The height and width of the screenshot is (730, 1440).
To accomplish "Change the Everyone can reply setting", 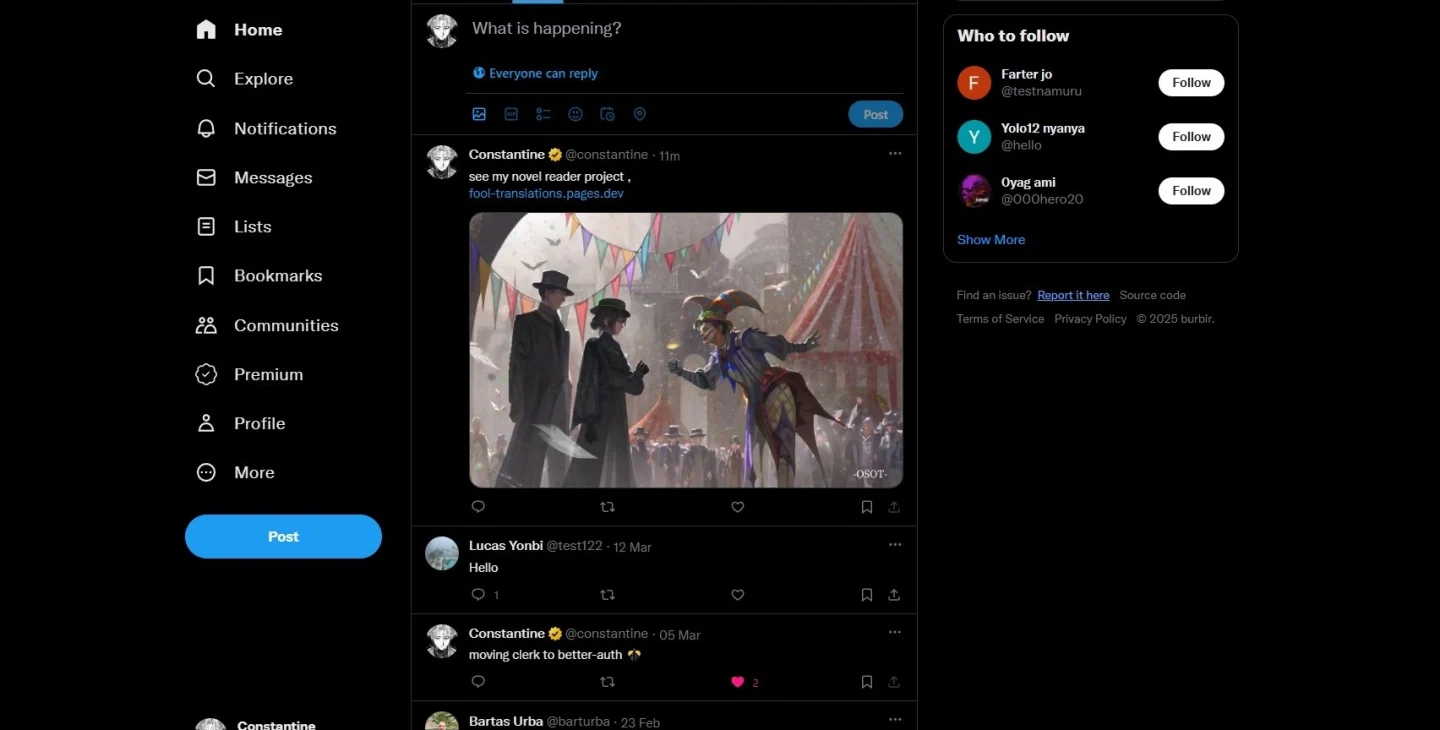I will [535, 73].
